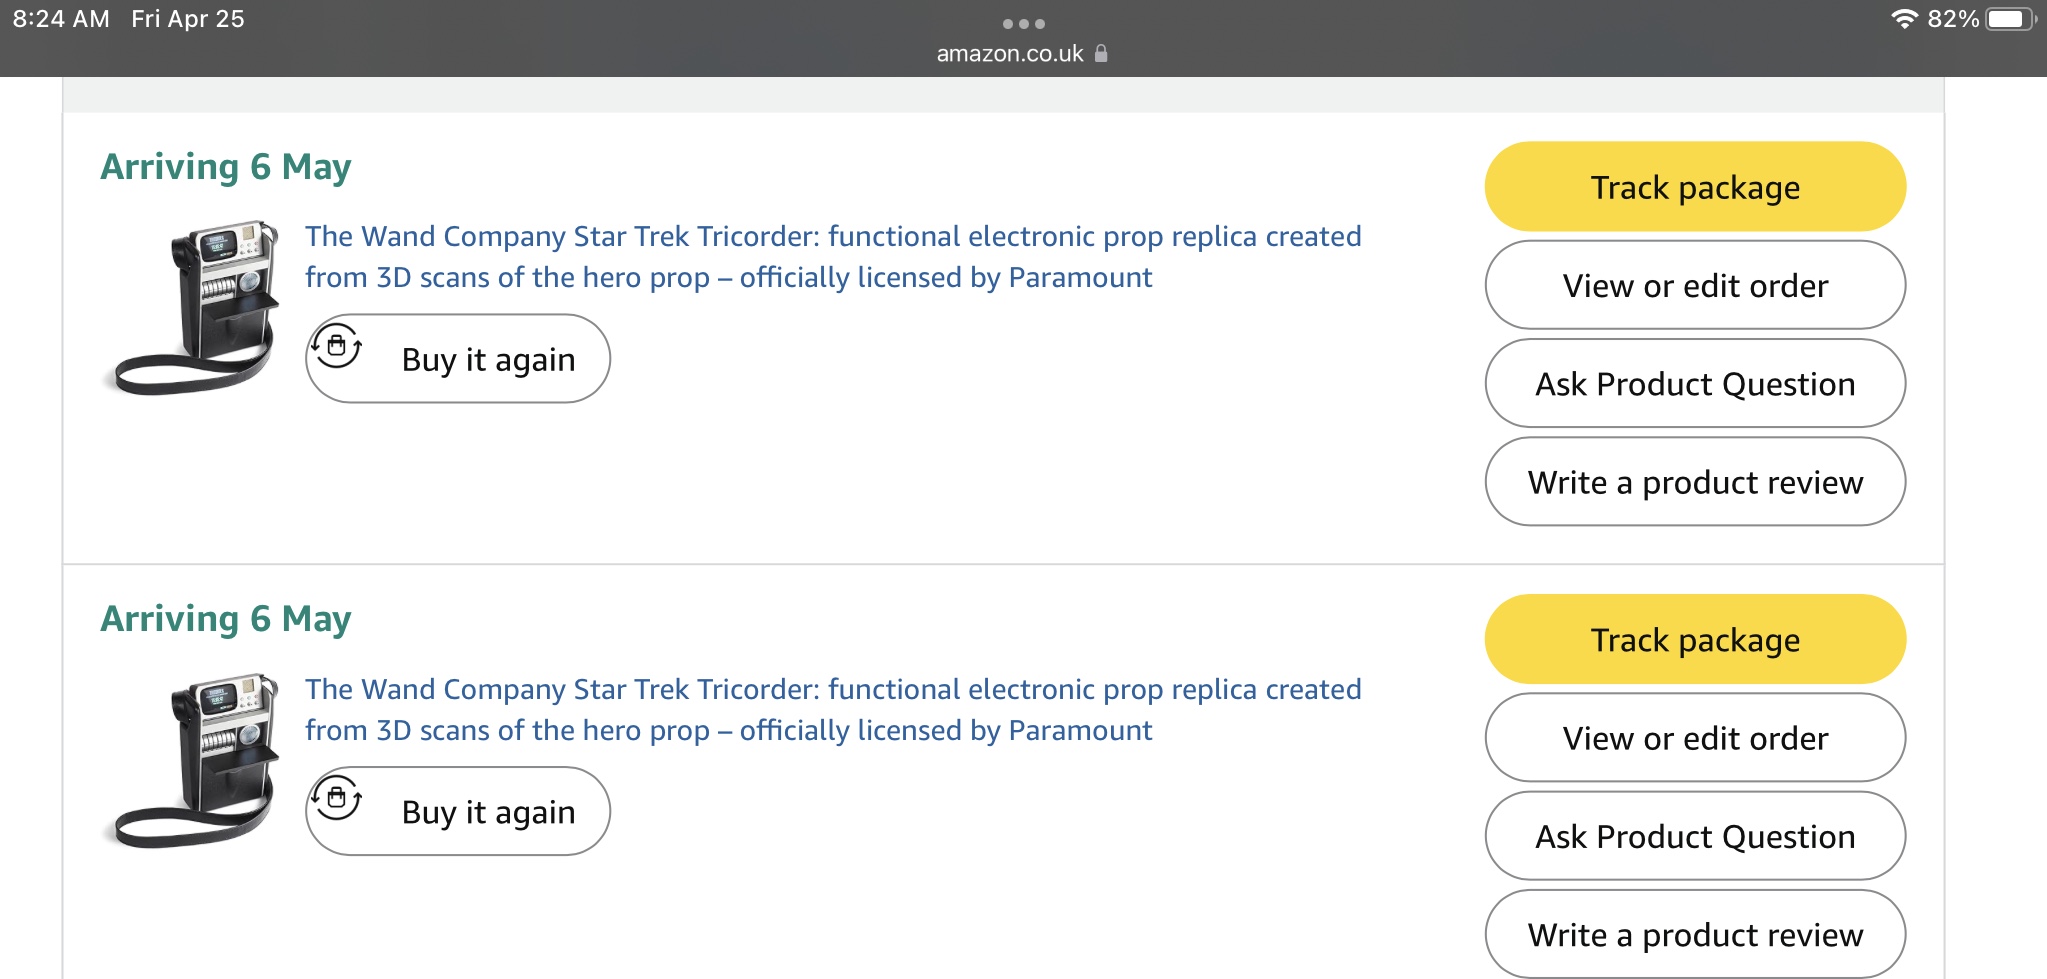View or edit the second order
Image resolution: width=2047 pixels, height=979 pixels.
[x=1695, y=738]
